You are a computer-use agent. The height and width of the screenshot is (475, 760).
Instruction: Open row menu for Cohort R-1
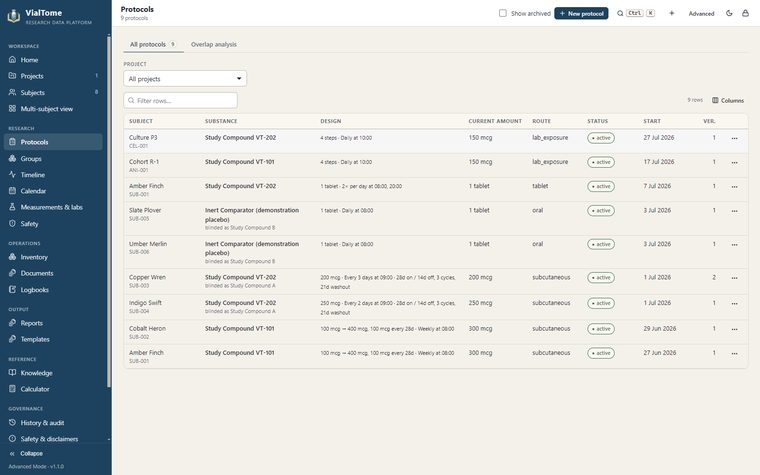(734, 162)
